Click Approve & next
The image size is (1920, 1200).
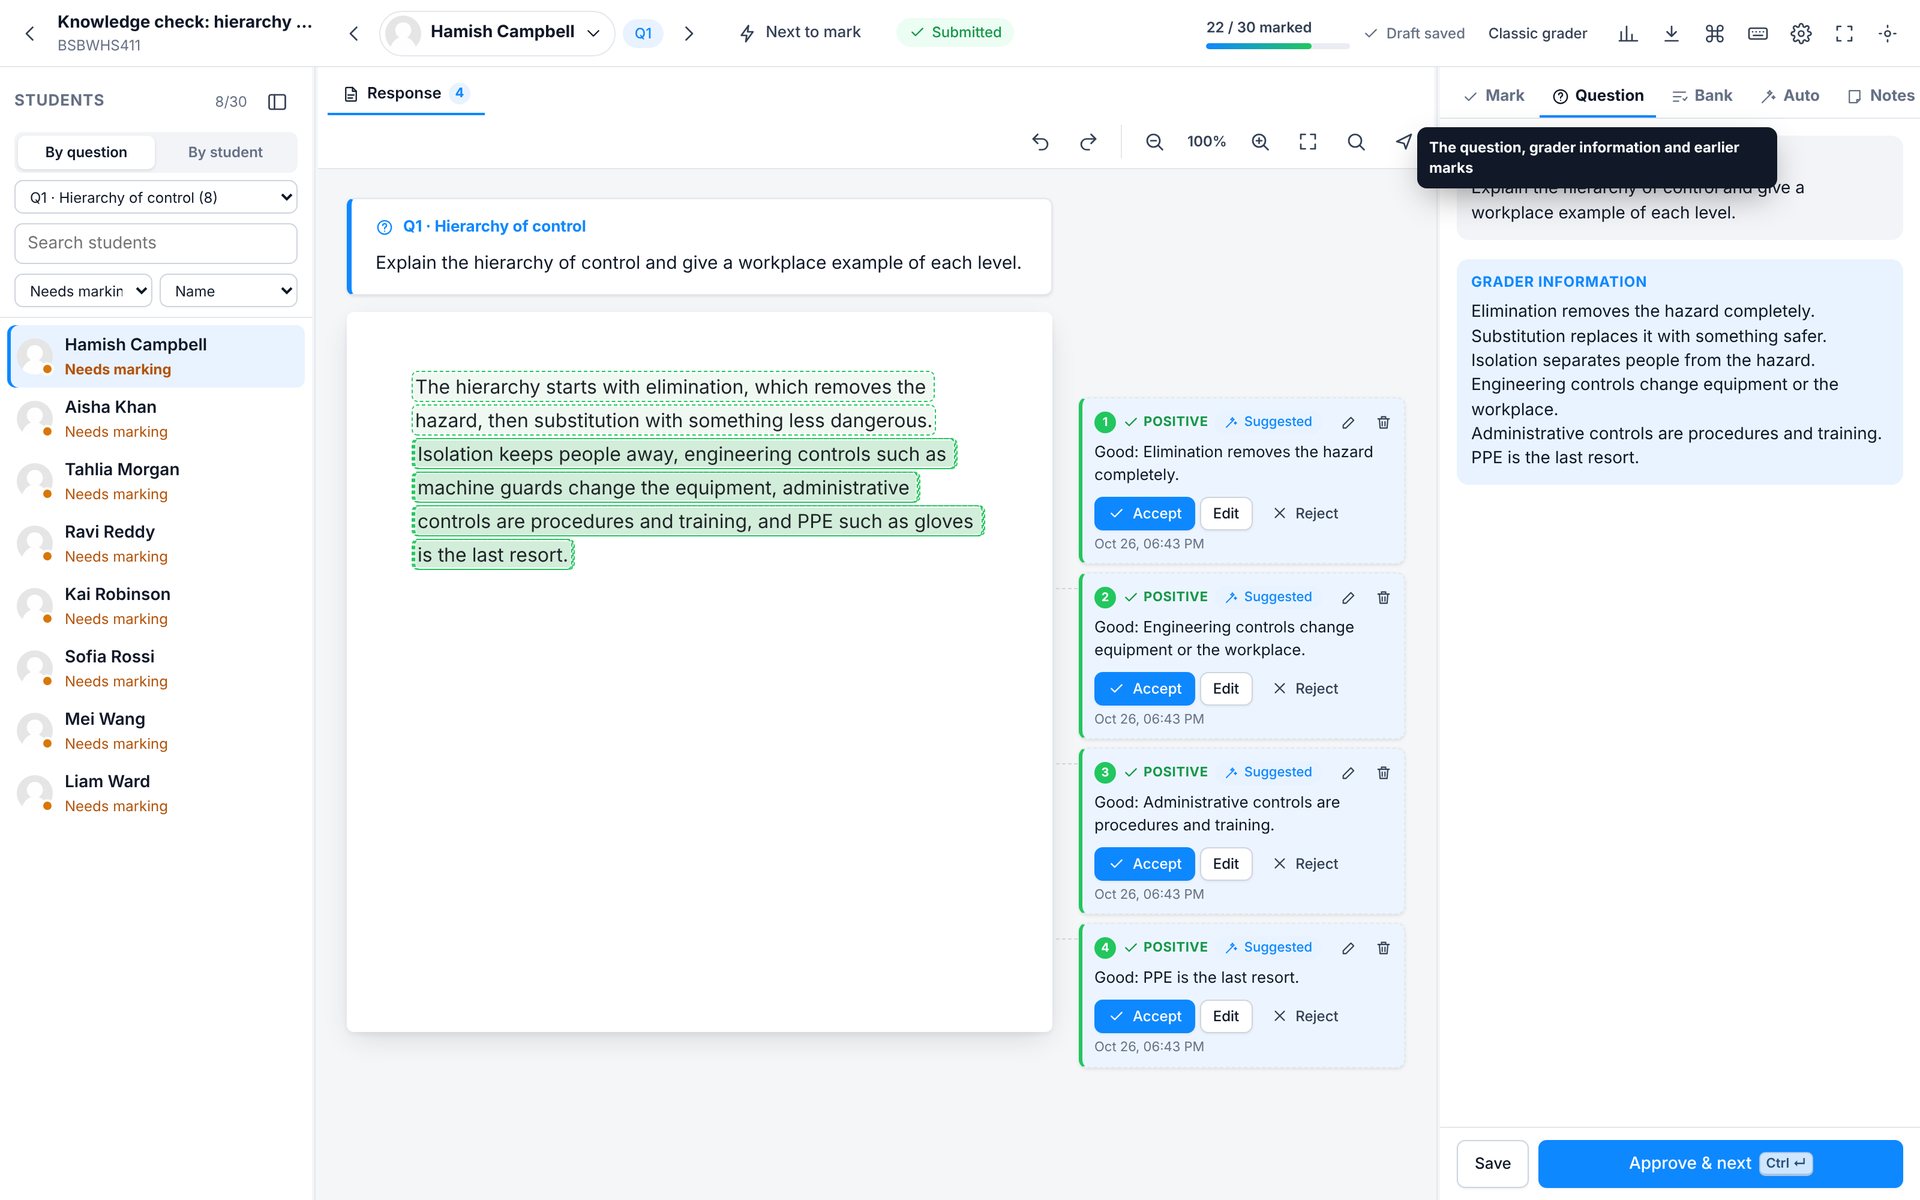tap(1720, 1163)
